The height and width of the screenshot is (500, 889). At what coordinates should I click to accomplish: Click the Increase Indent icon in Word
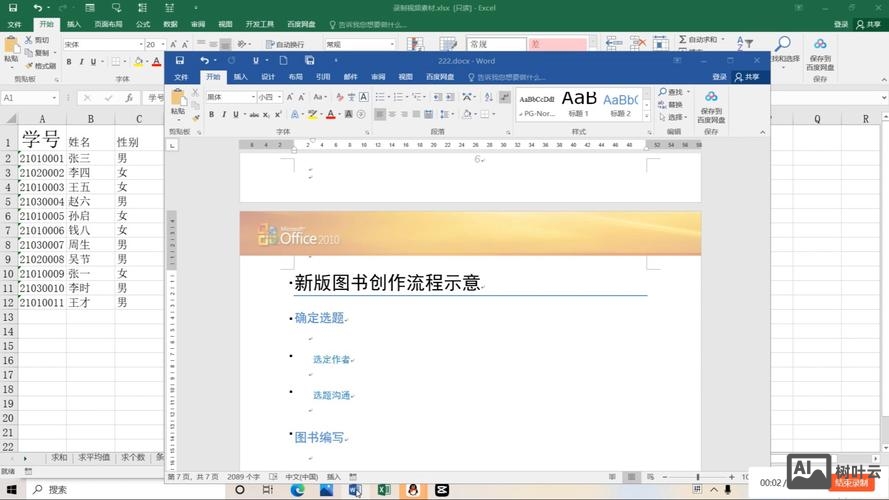[x=450, y=98]
